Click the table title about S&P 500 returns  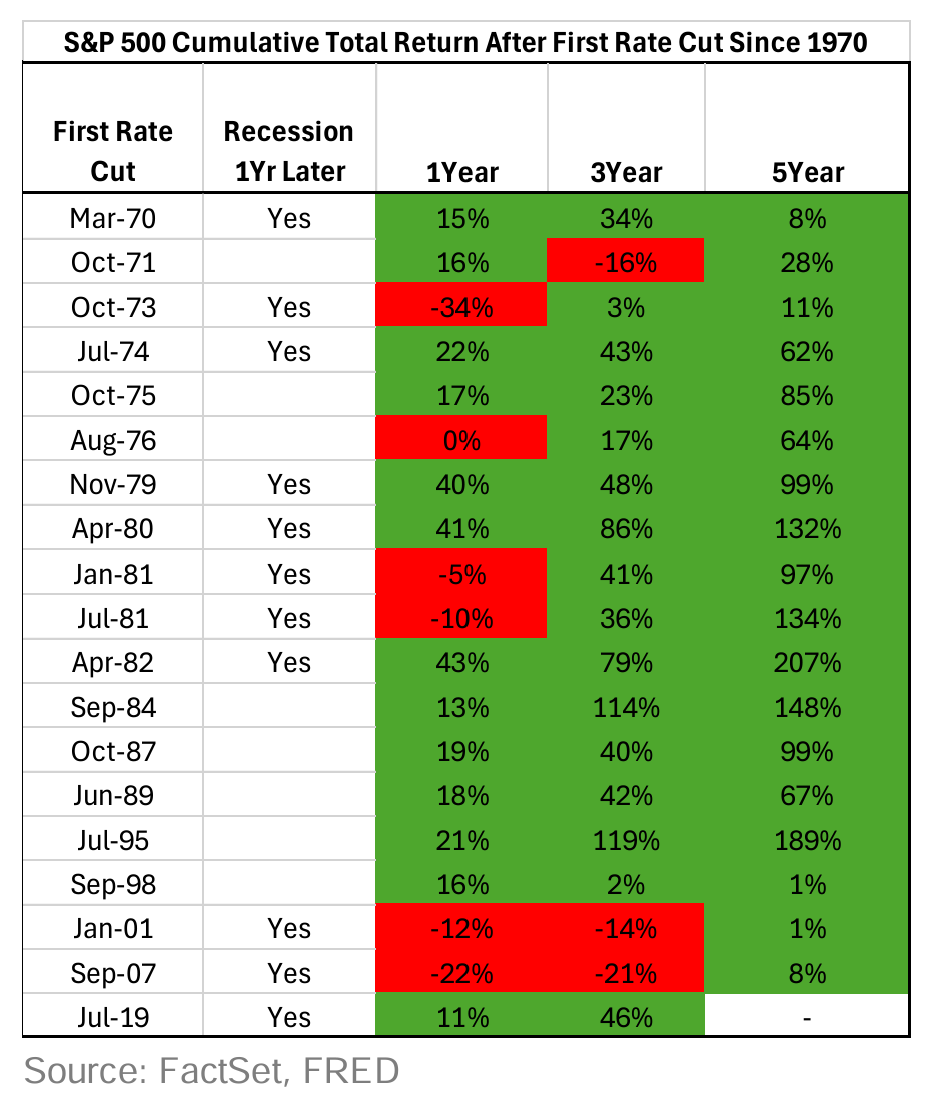point(465,43)
